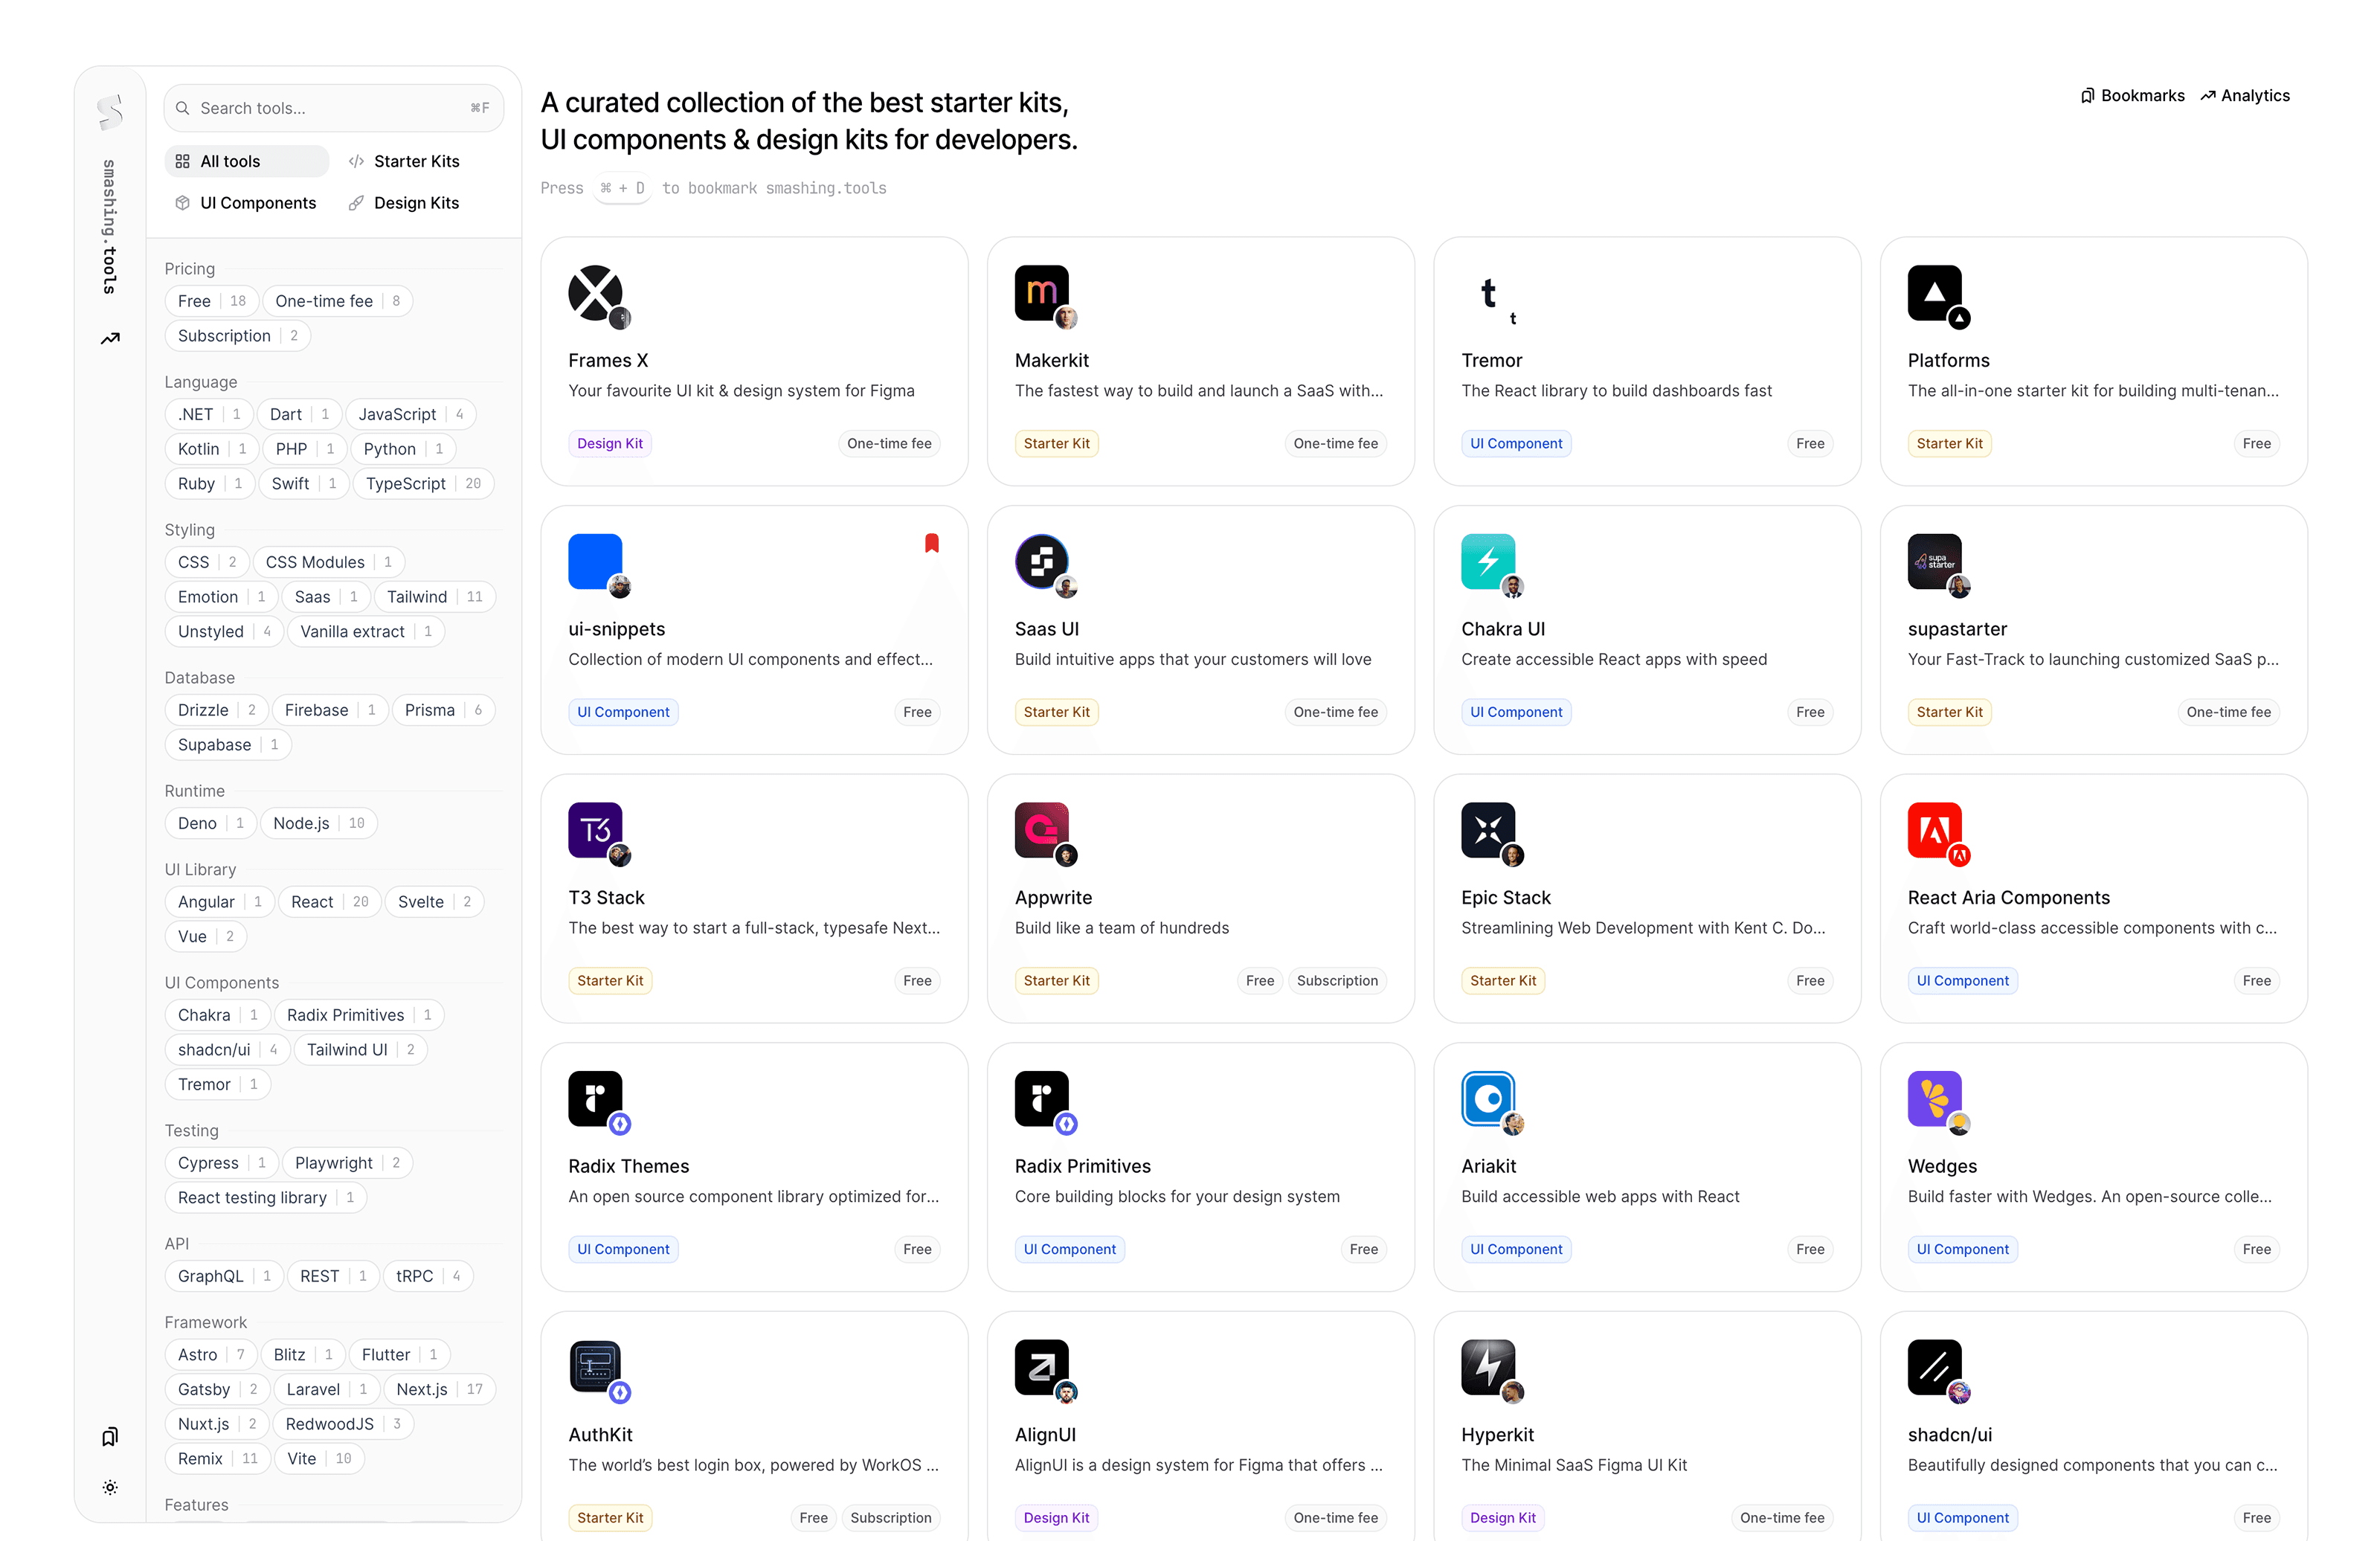Click the Makerkit logo icon

(1041, 293)
